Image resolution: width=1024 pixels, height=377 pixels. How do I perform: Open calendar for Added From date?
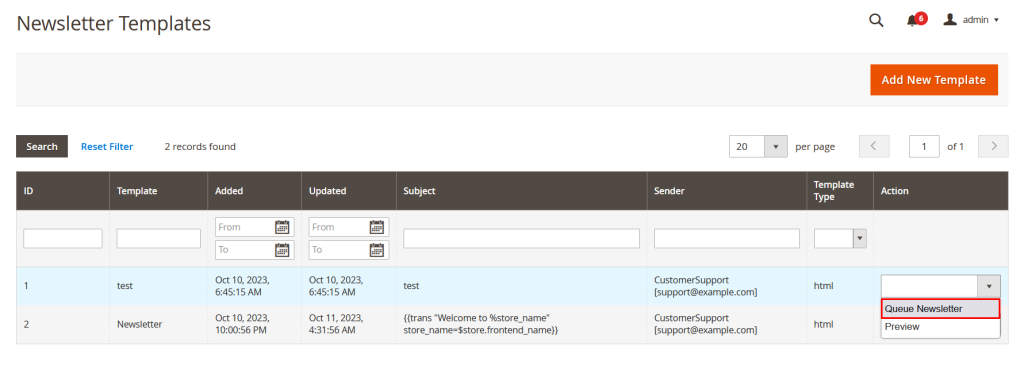281,227
